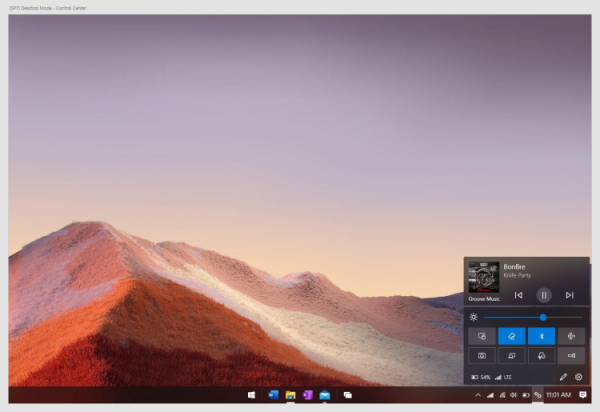Click the third tile in bottom quick-action row
Image resolution: width=600 pixels, height=412 pixels.
541,356
